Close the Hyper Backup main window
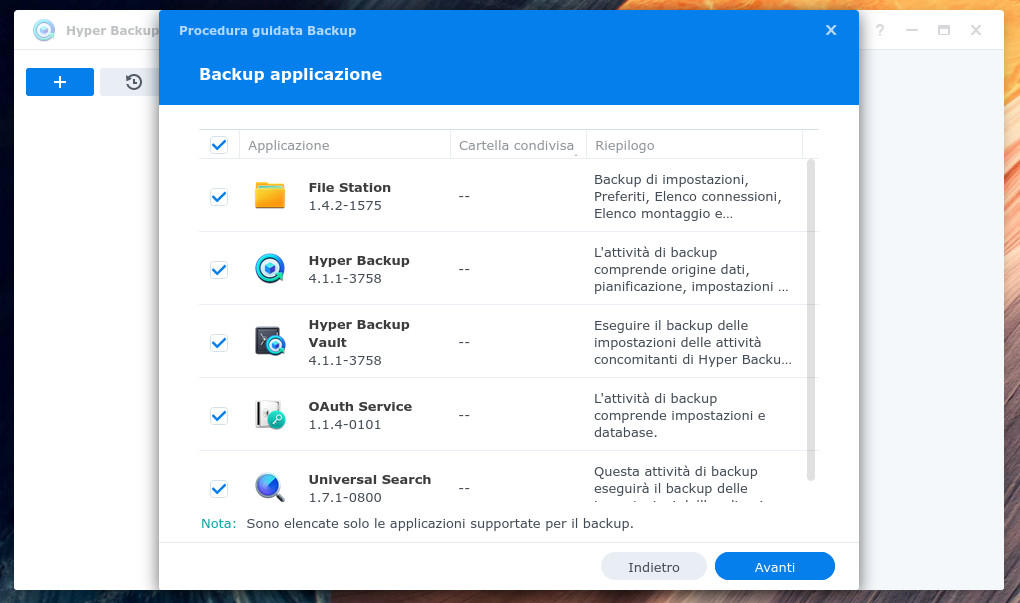The width and height of the screenshot is (1020, 603). [x=976, y=30]
